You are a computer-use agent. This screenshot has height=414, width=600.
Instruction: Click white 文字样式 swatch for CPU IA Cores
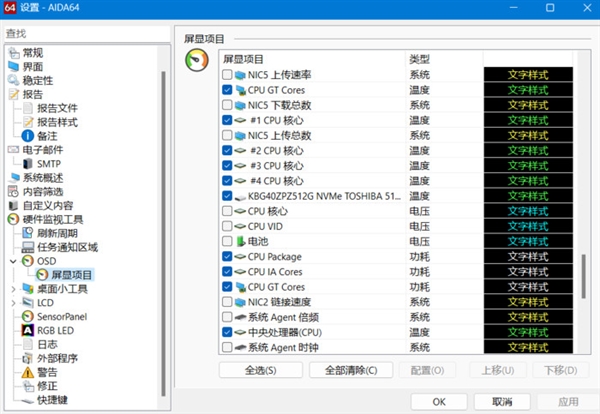[528, 272]
